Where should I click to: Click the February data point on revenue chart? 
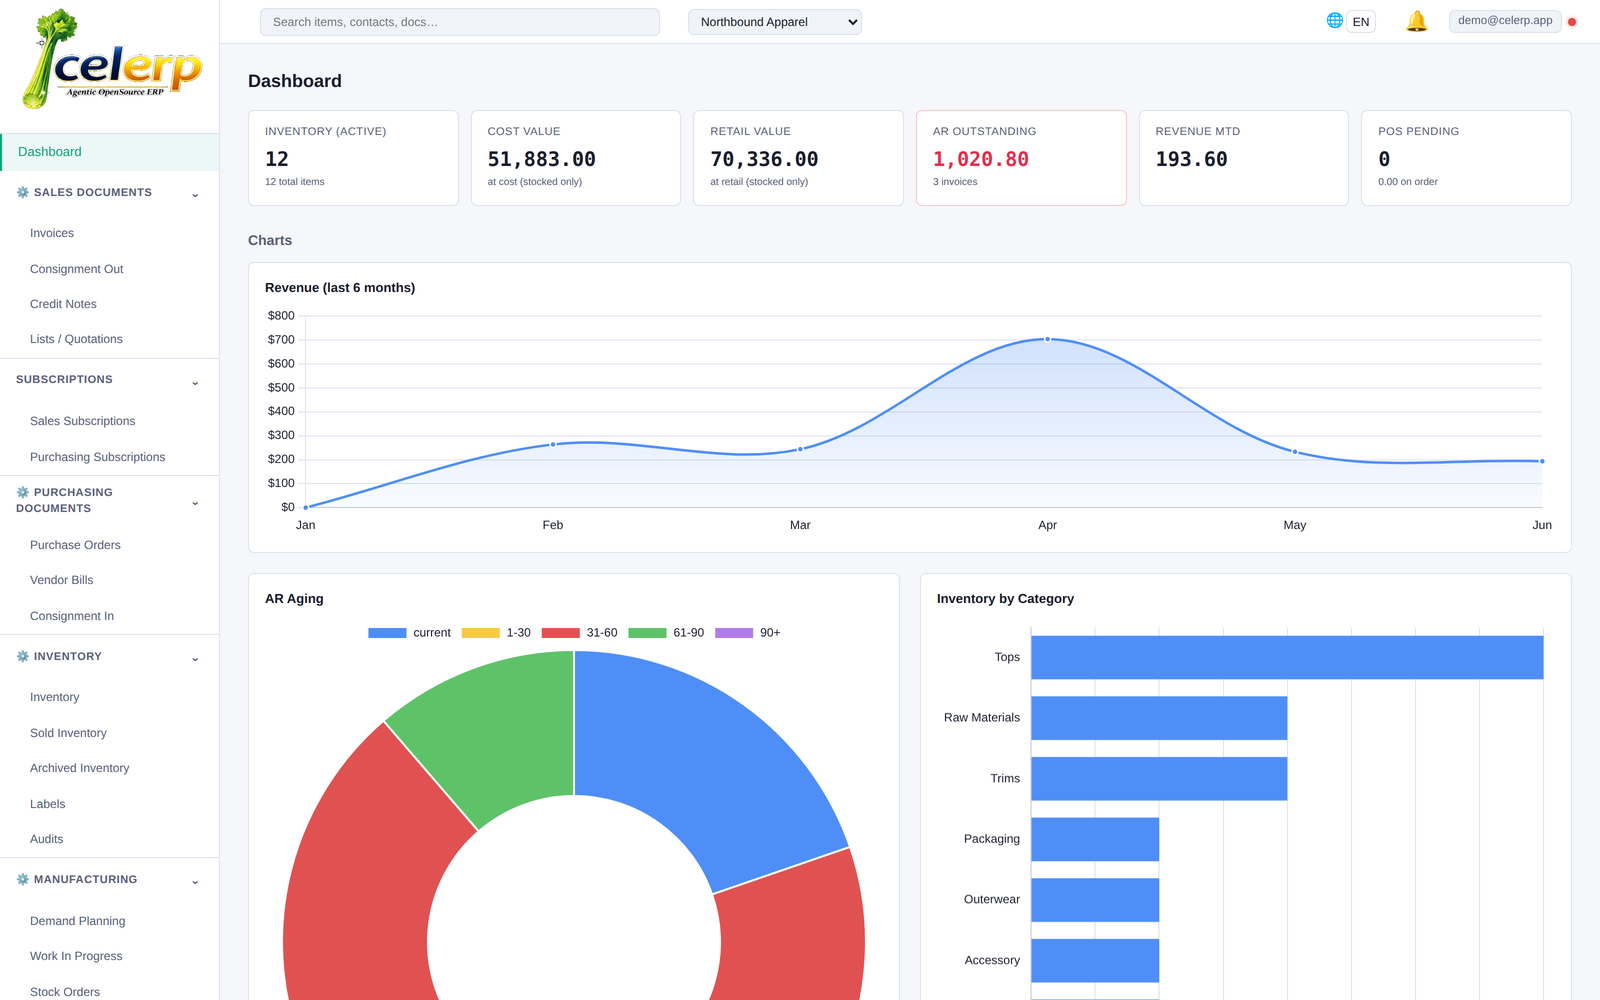553,444
